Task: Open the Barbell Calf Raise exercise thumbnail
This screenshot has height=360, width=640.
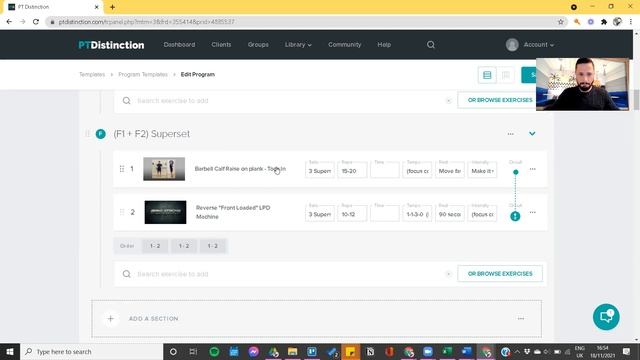Action: pos(164,169)
